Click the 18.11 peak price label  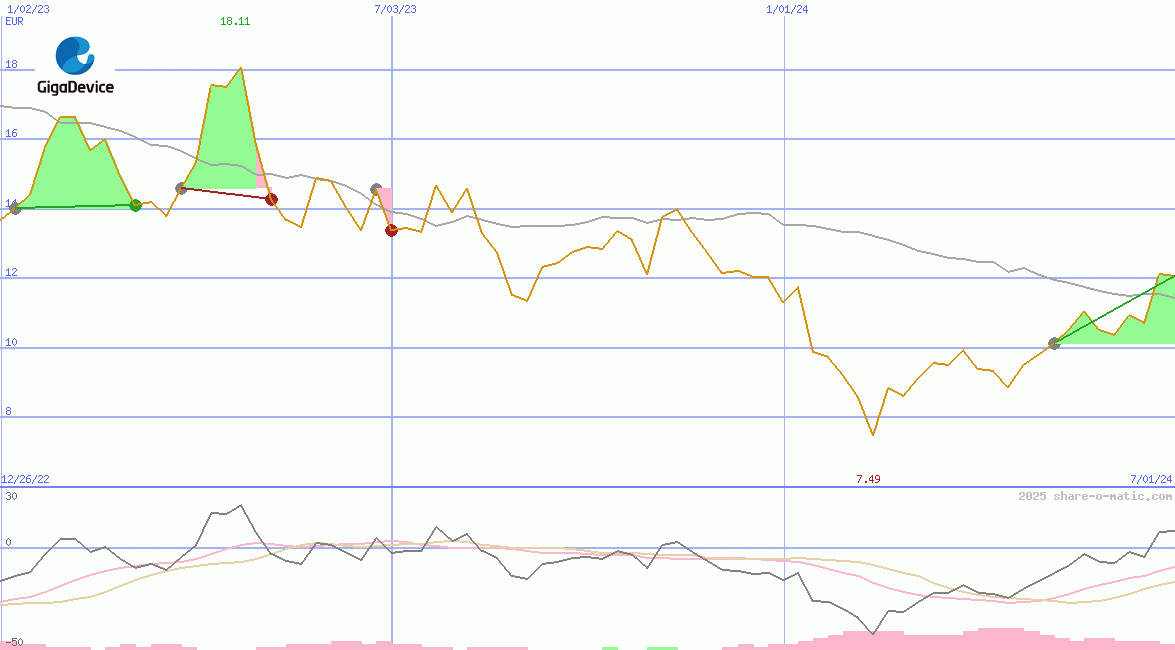pyautogui.click(x=235, y=21)
